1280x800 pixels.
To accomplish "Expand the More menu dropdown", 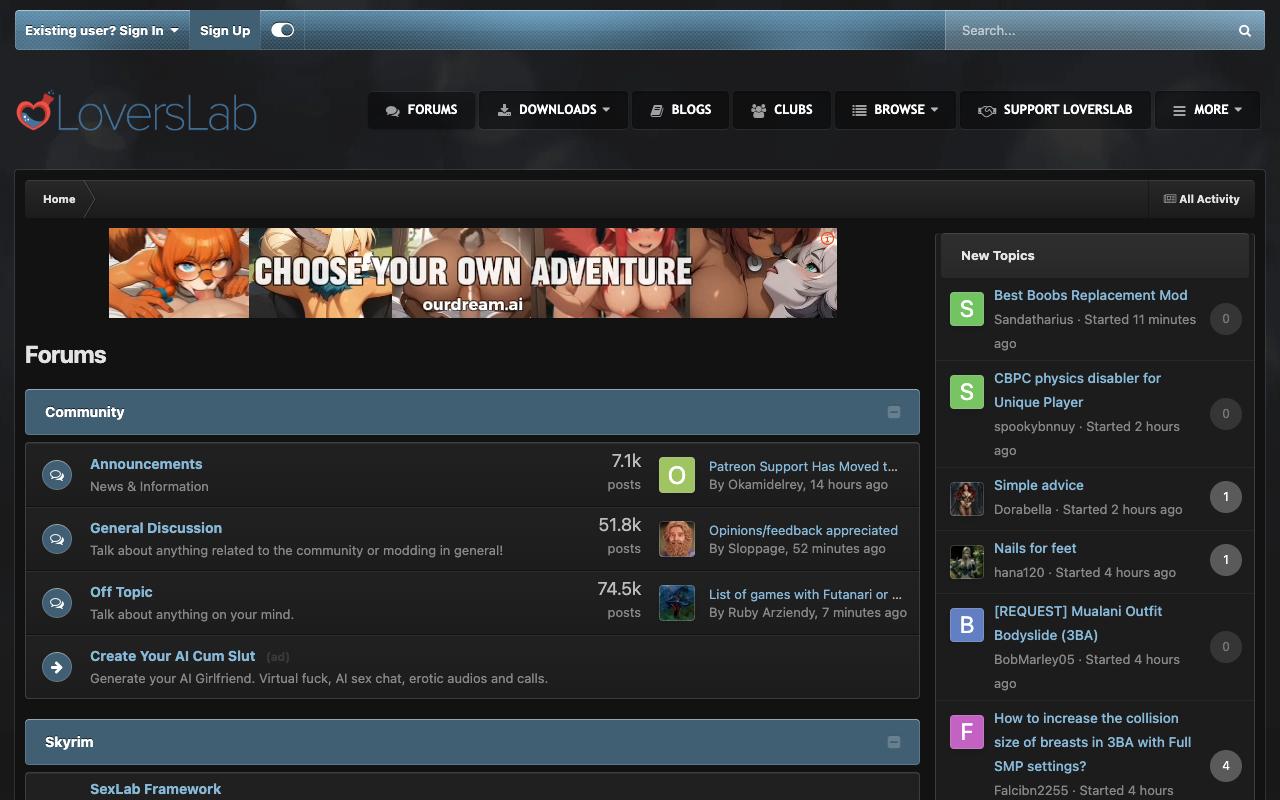I will pyautogui.click(x=1207, y=110).
